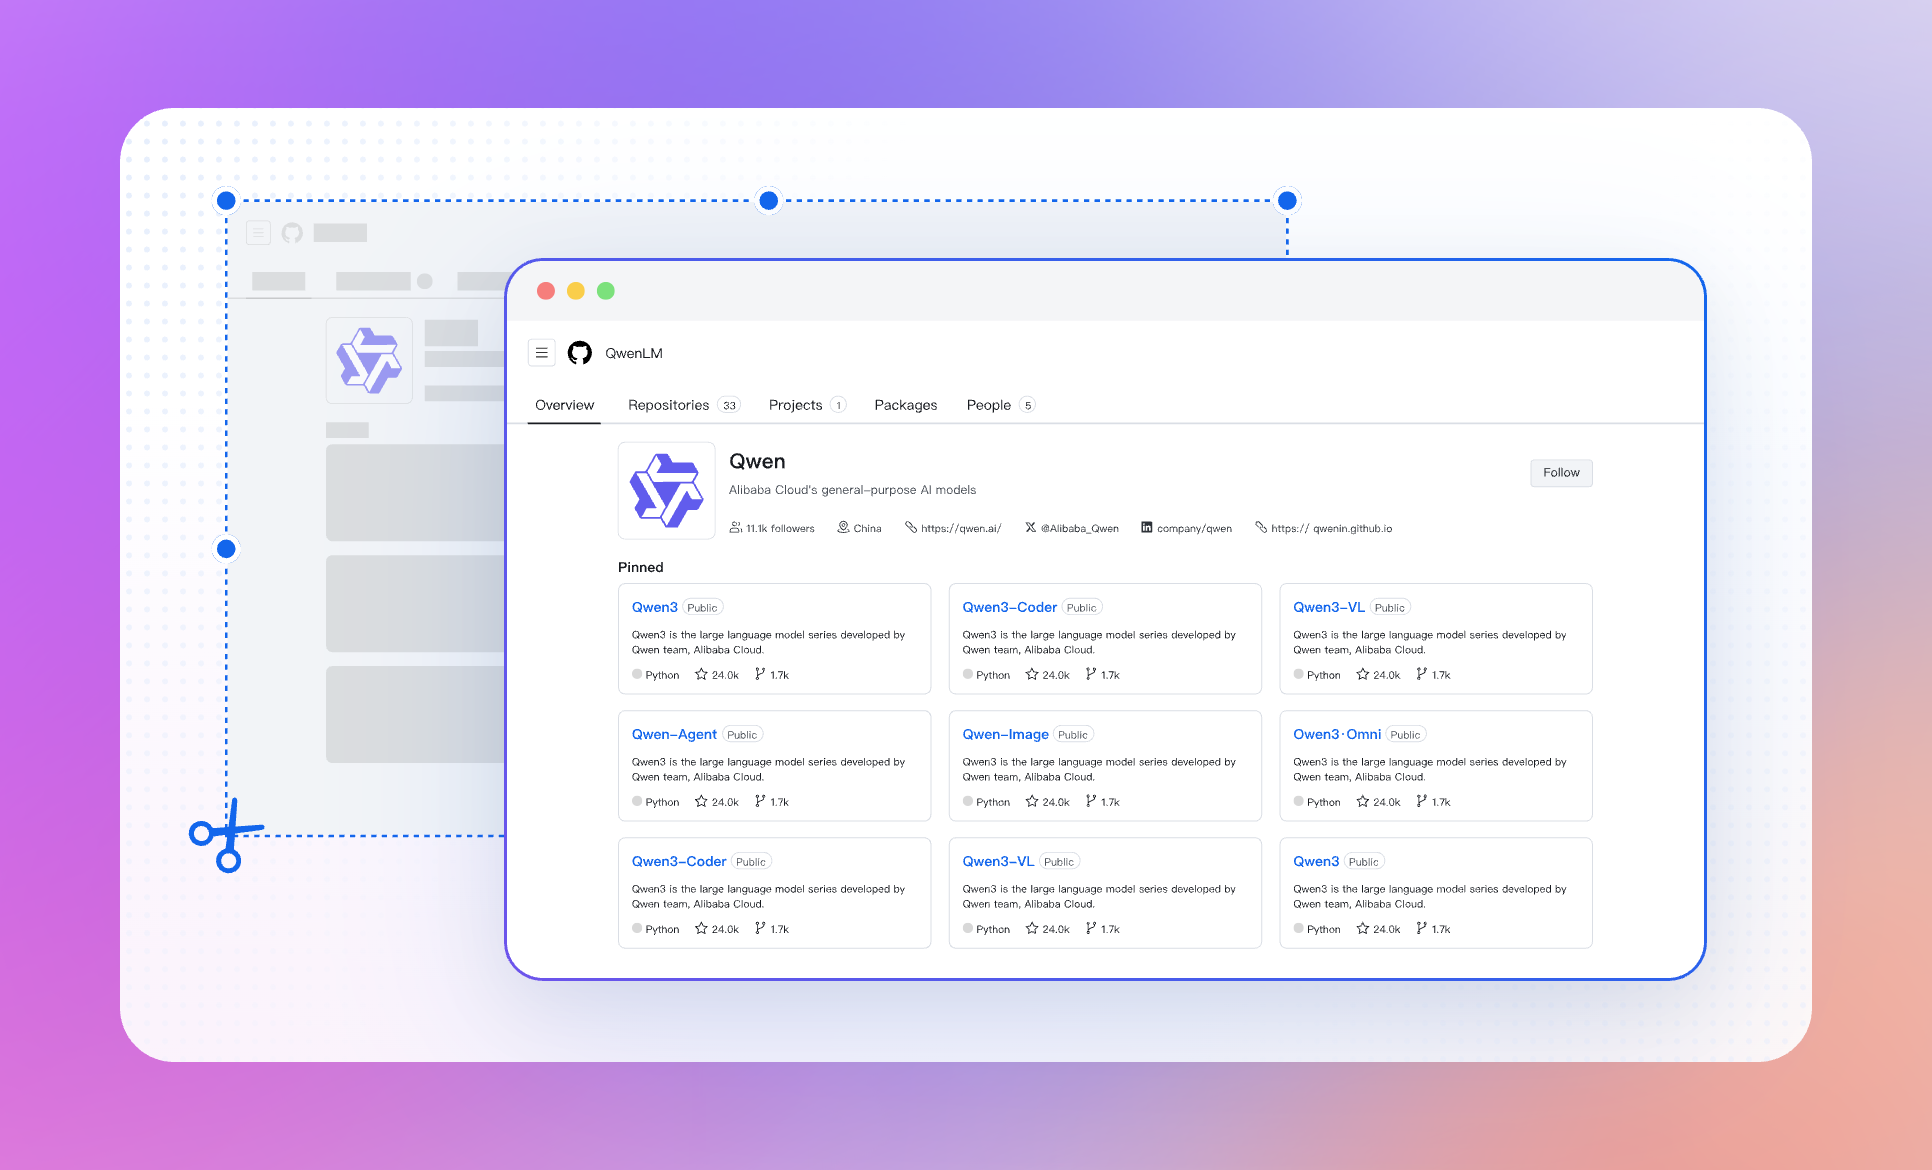Screen dimensions: 1932x1170
Task: Click the fork icon on Qwen3-VL top card
Action: (x=1421, y=675)
